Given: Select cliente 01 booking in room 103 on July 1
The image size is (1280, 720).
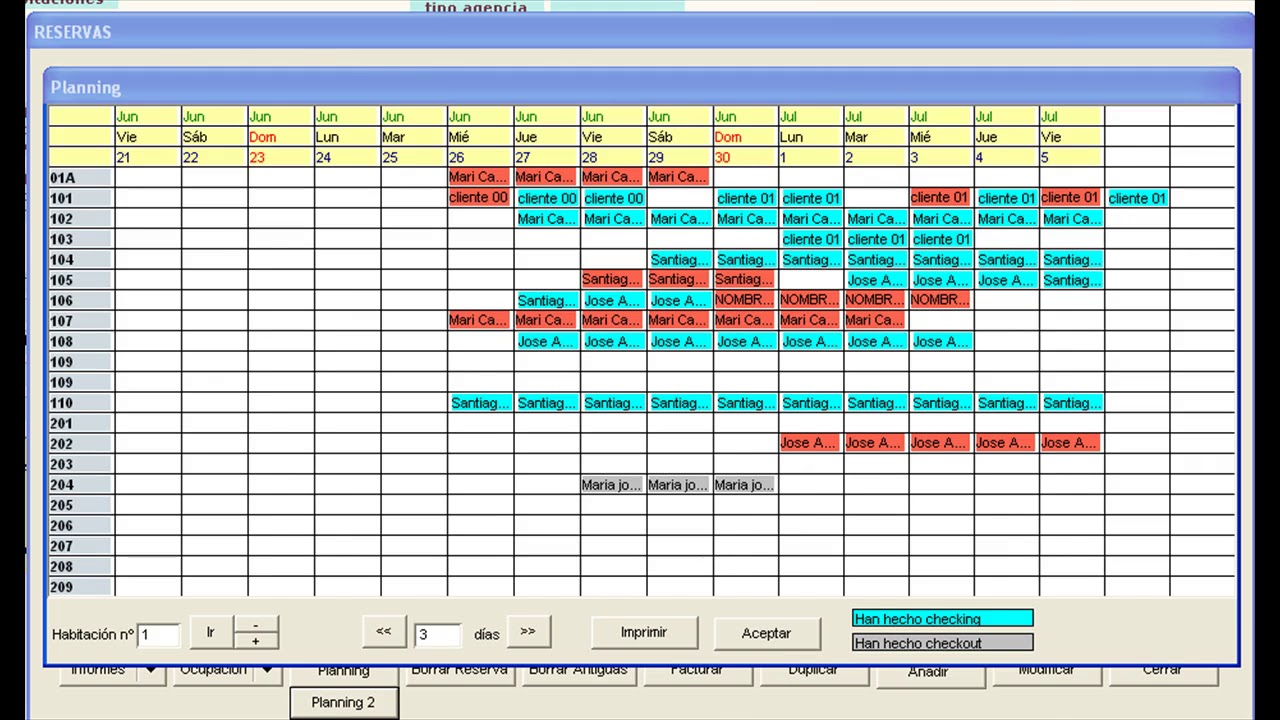Looking at the screenshot, I should point(811,239).
